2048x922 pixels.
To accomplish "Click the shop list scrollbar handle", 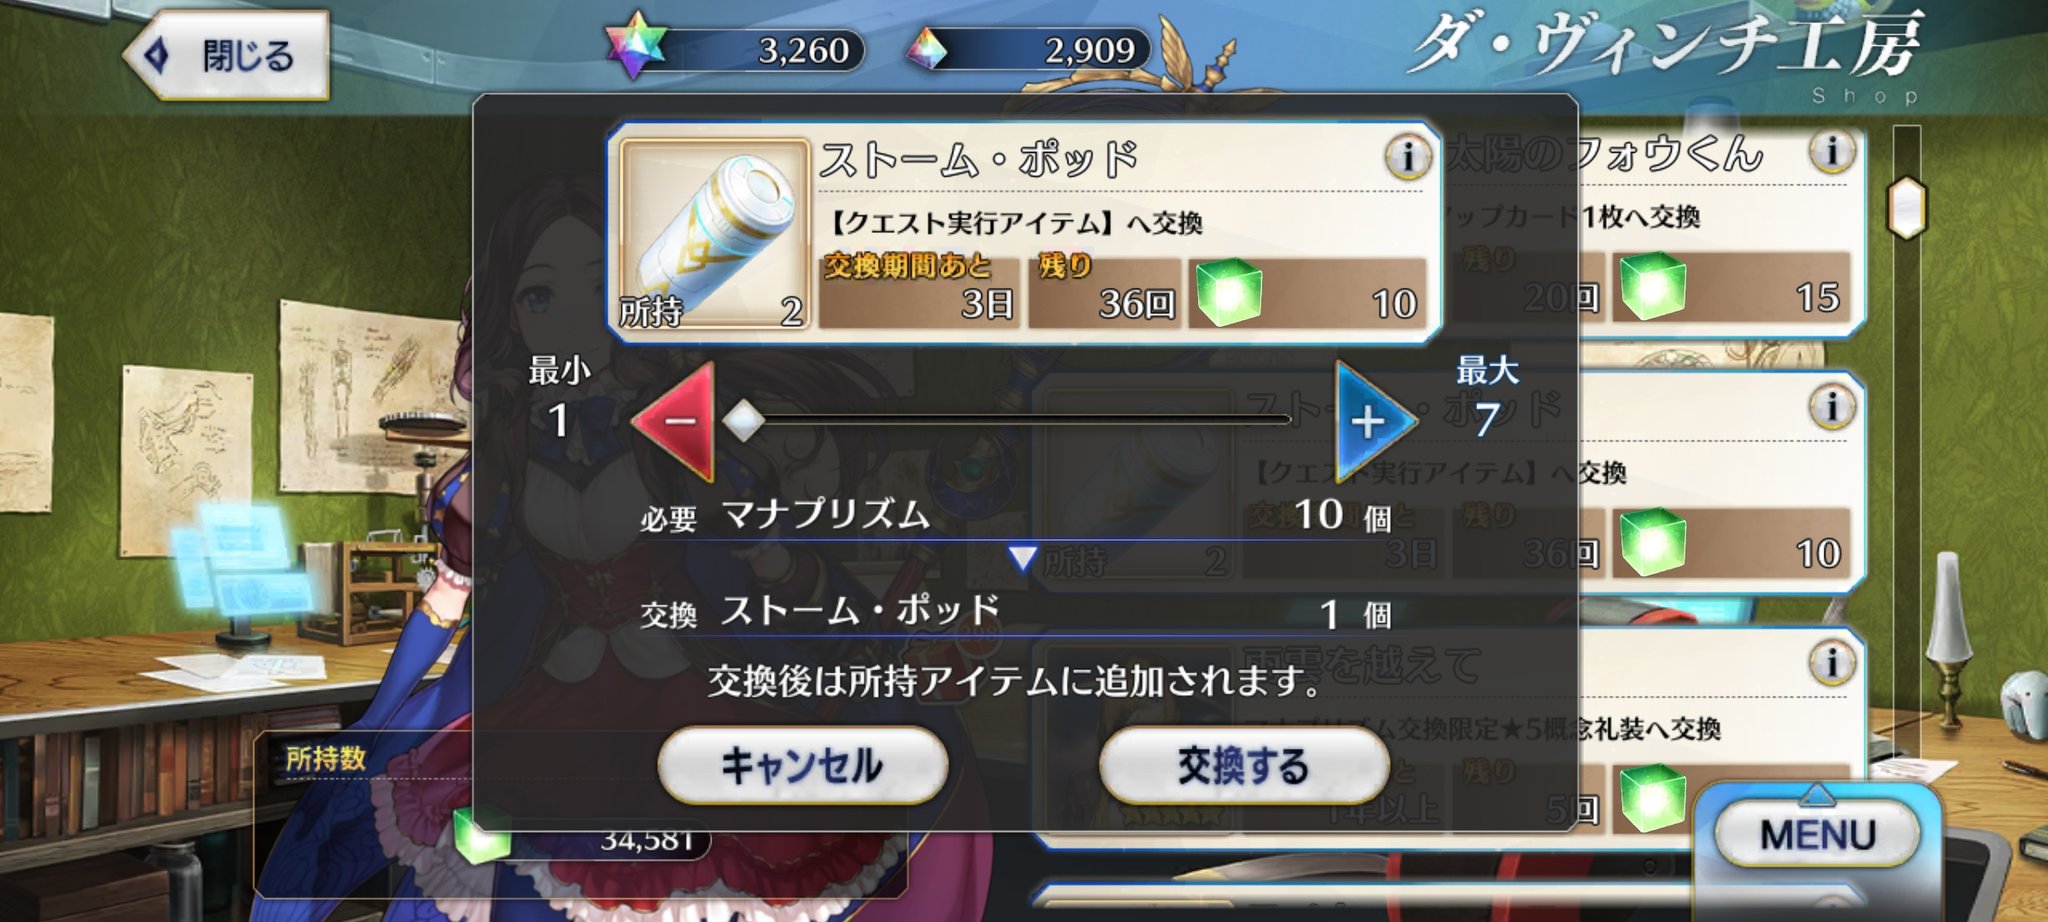I will pyautogui.click(x=1906, y=207).
